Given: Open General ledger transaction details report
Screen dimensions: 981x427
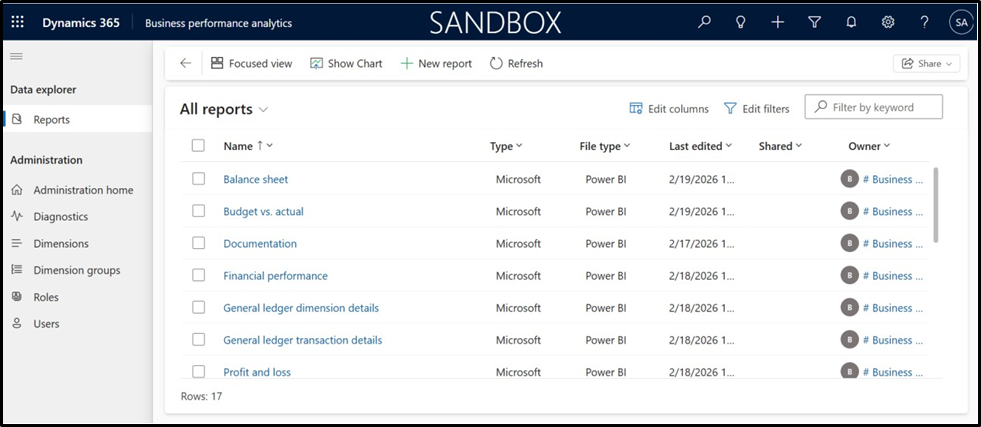Looking at the screenshot, I should [x=303, y=340].
